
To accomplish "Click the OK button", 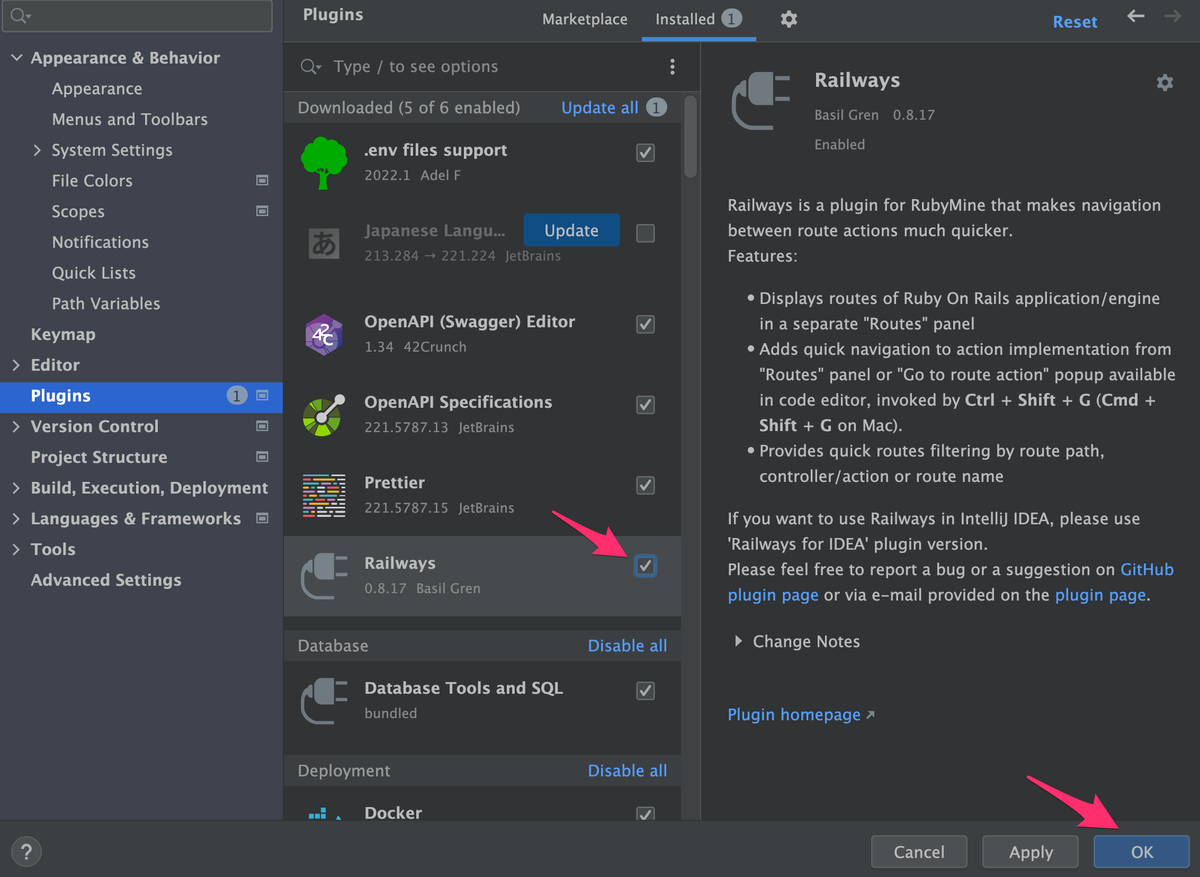I will pos(1142,852).
